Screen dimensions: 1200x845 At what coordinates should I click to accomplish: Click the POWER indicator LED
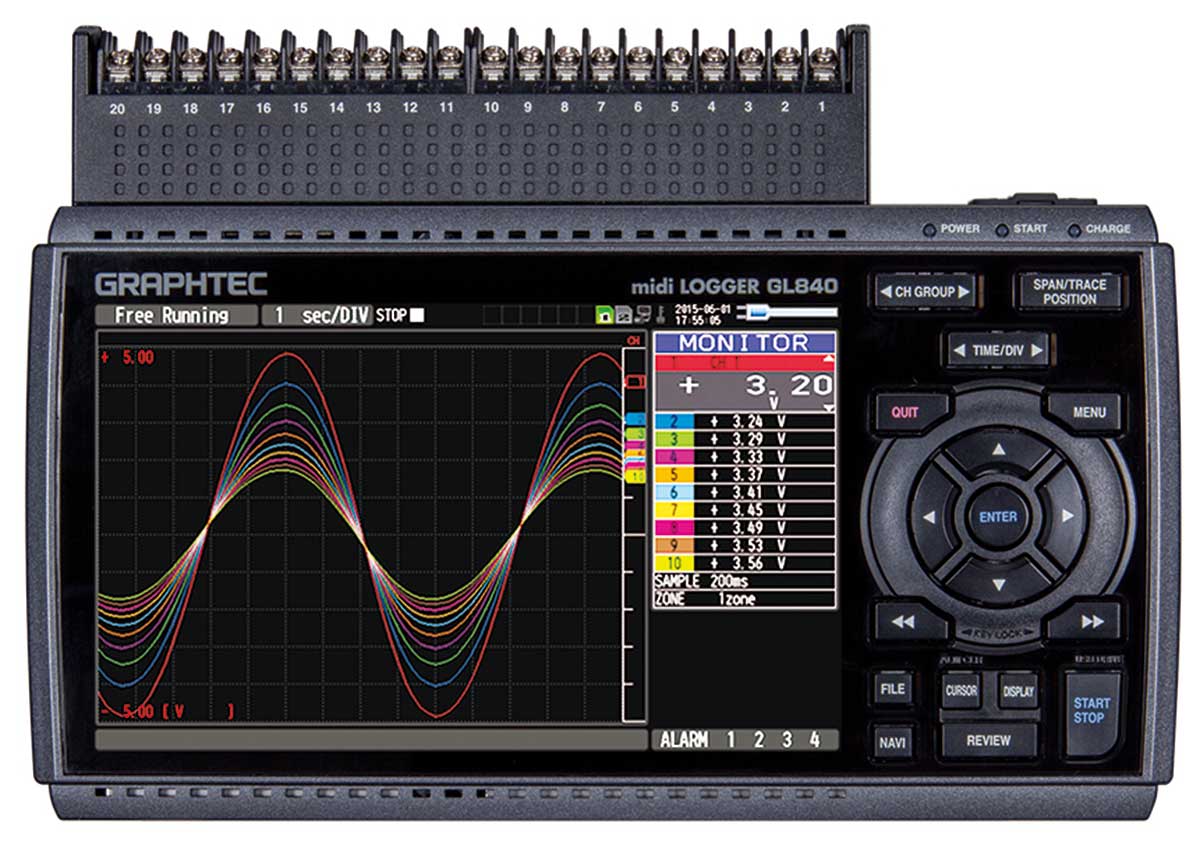tap(930, 229)
